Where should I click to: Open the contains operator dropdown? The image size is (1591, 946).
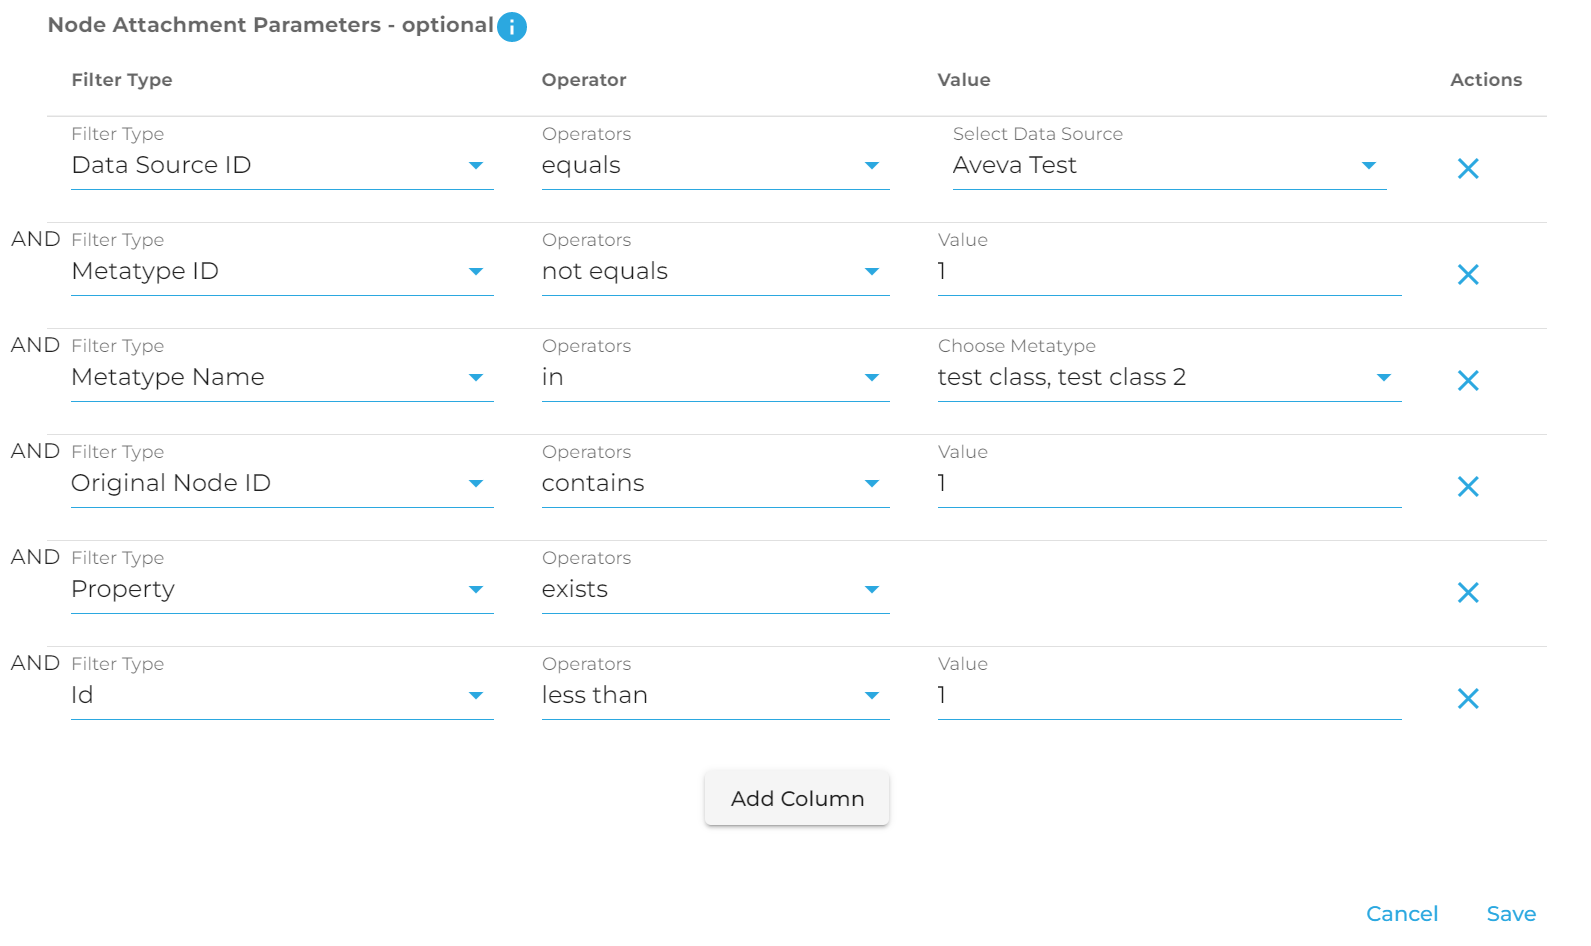point(715,484)
